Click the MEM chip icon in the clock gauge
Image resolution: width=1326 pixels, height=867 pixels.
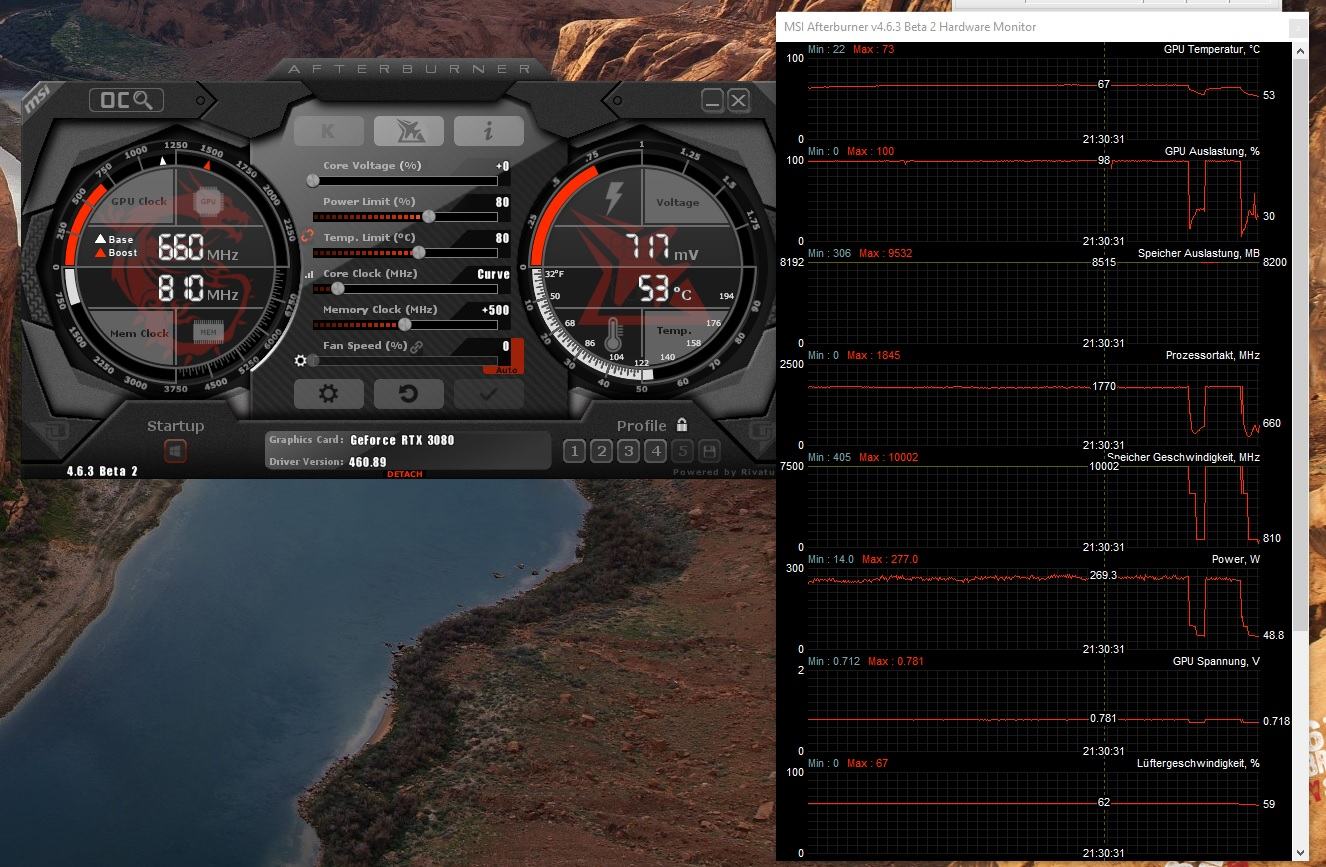(208, 332)
